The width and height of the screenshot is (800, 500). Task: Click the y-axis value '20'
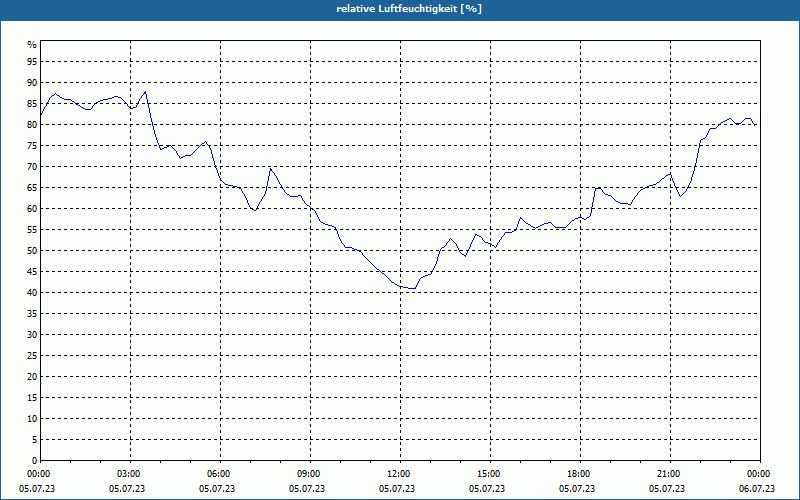pyautogui.click(x=32, y=377)
